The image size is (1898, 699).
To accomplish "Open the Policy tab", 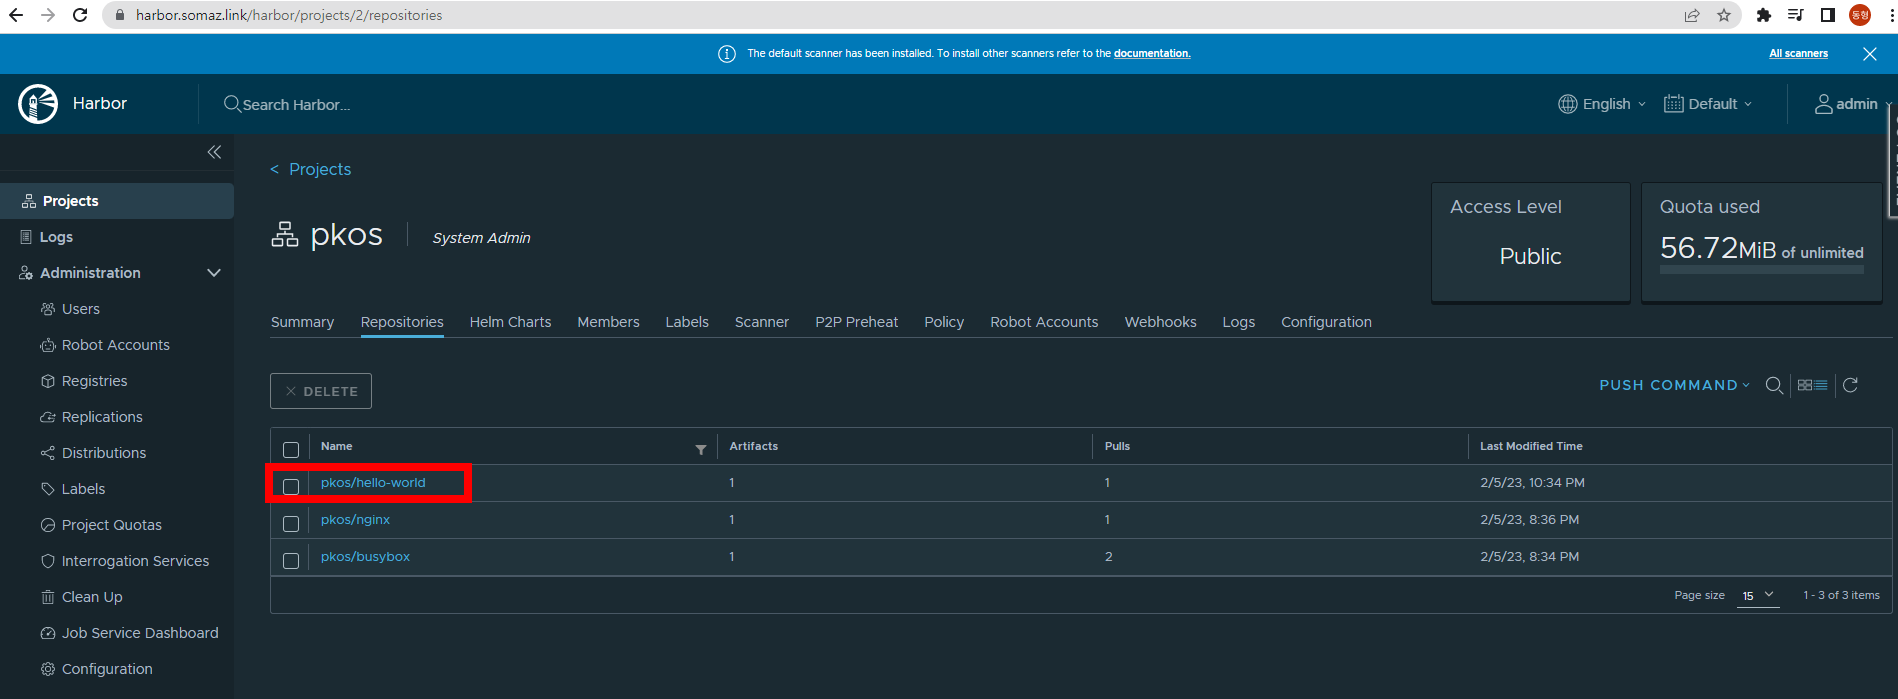I will (x=944, y=322).
